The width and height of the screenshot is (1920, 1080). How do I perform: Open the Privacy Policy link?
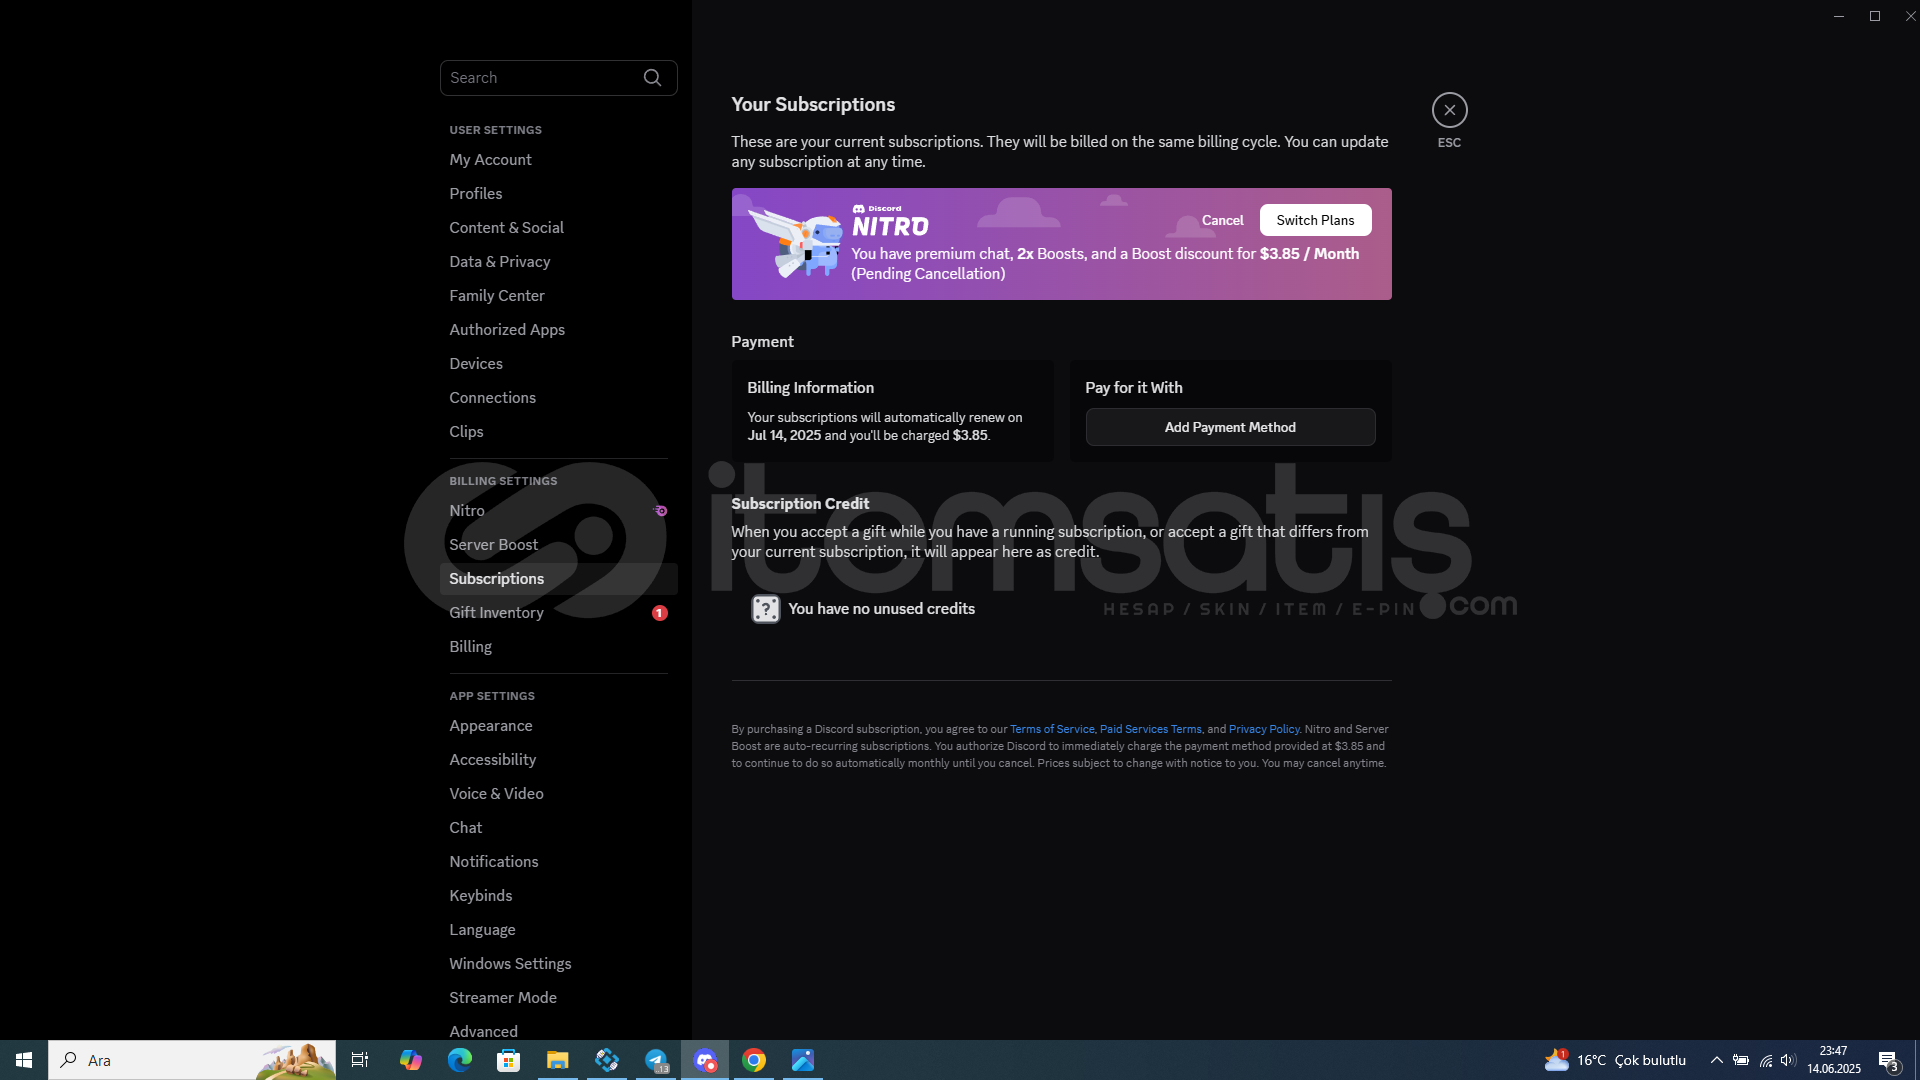(1264, 729)
